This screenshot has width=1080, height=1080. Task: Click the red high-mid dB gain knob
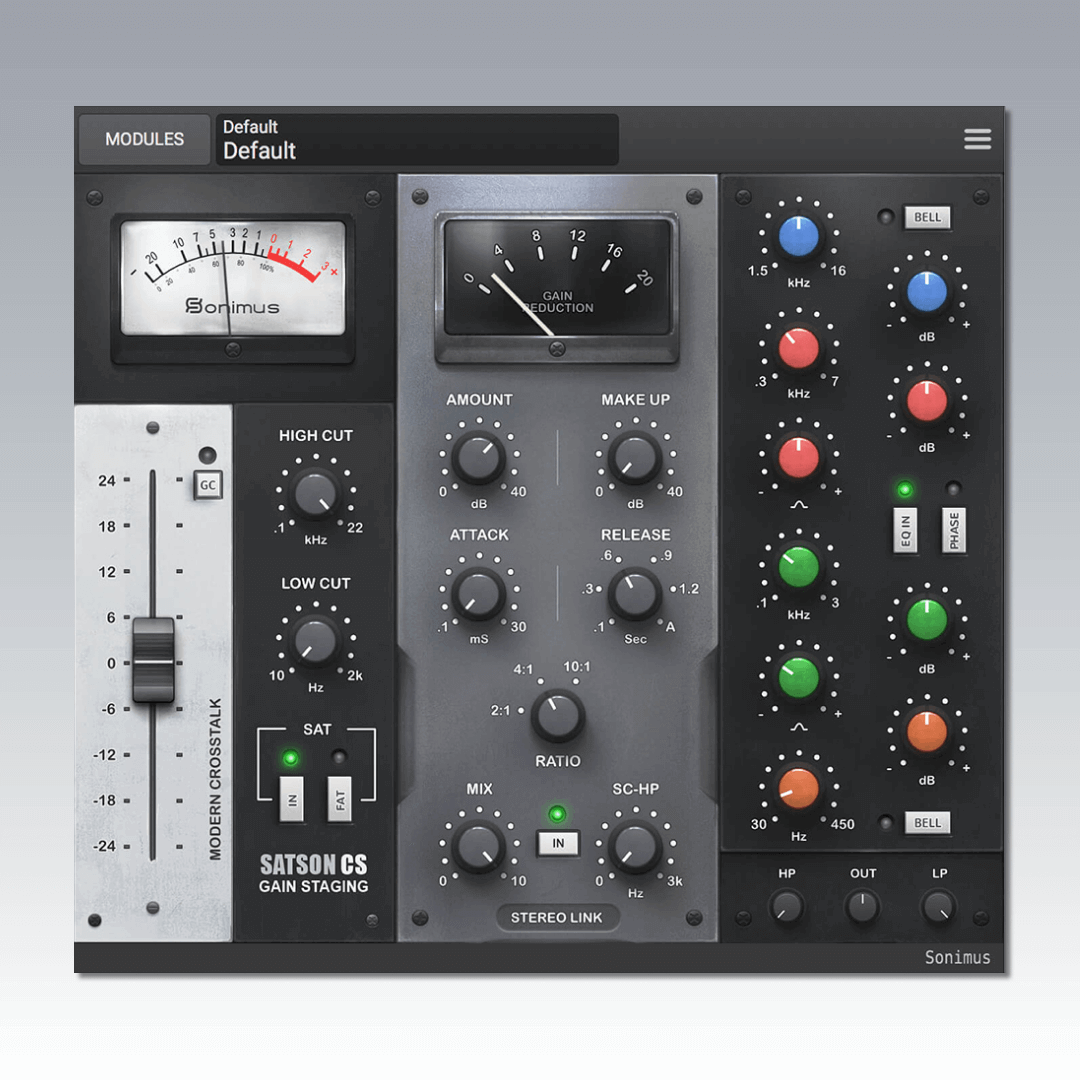927,401
